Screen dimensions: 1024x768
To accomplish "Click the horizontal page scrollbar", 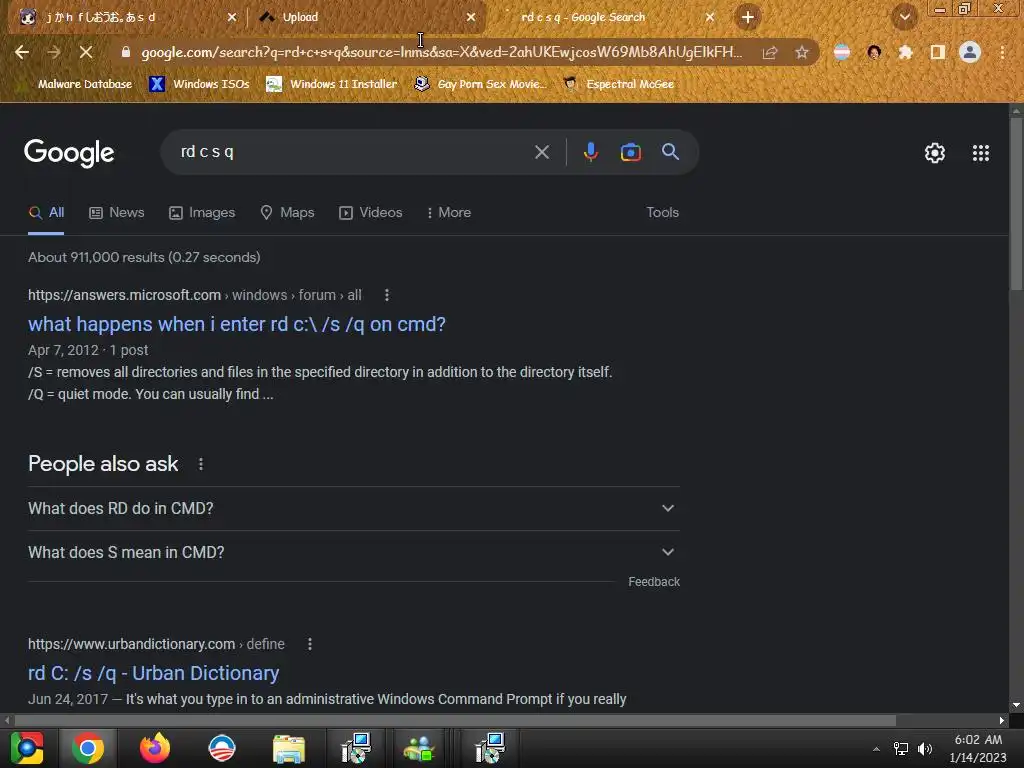I will click(455, 720).
